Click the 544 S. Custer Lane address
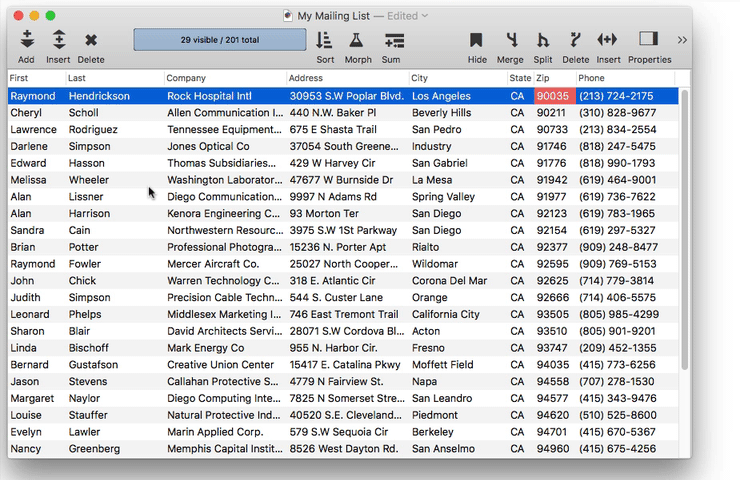The width and height of the screenshot is (740, 480). click(x=336, y=298)
